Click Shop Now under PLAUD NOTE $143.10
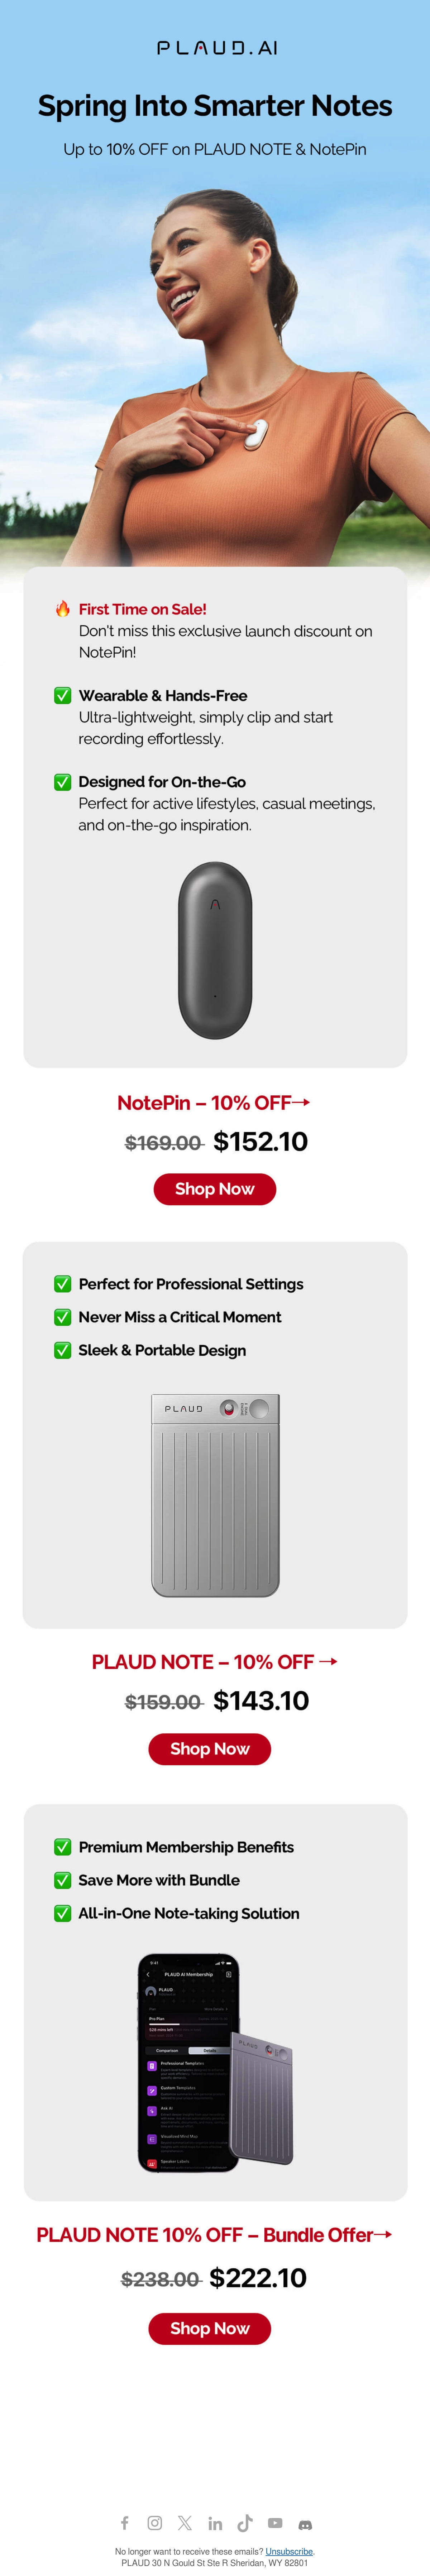 (210, 1748)
